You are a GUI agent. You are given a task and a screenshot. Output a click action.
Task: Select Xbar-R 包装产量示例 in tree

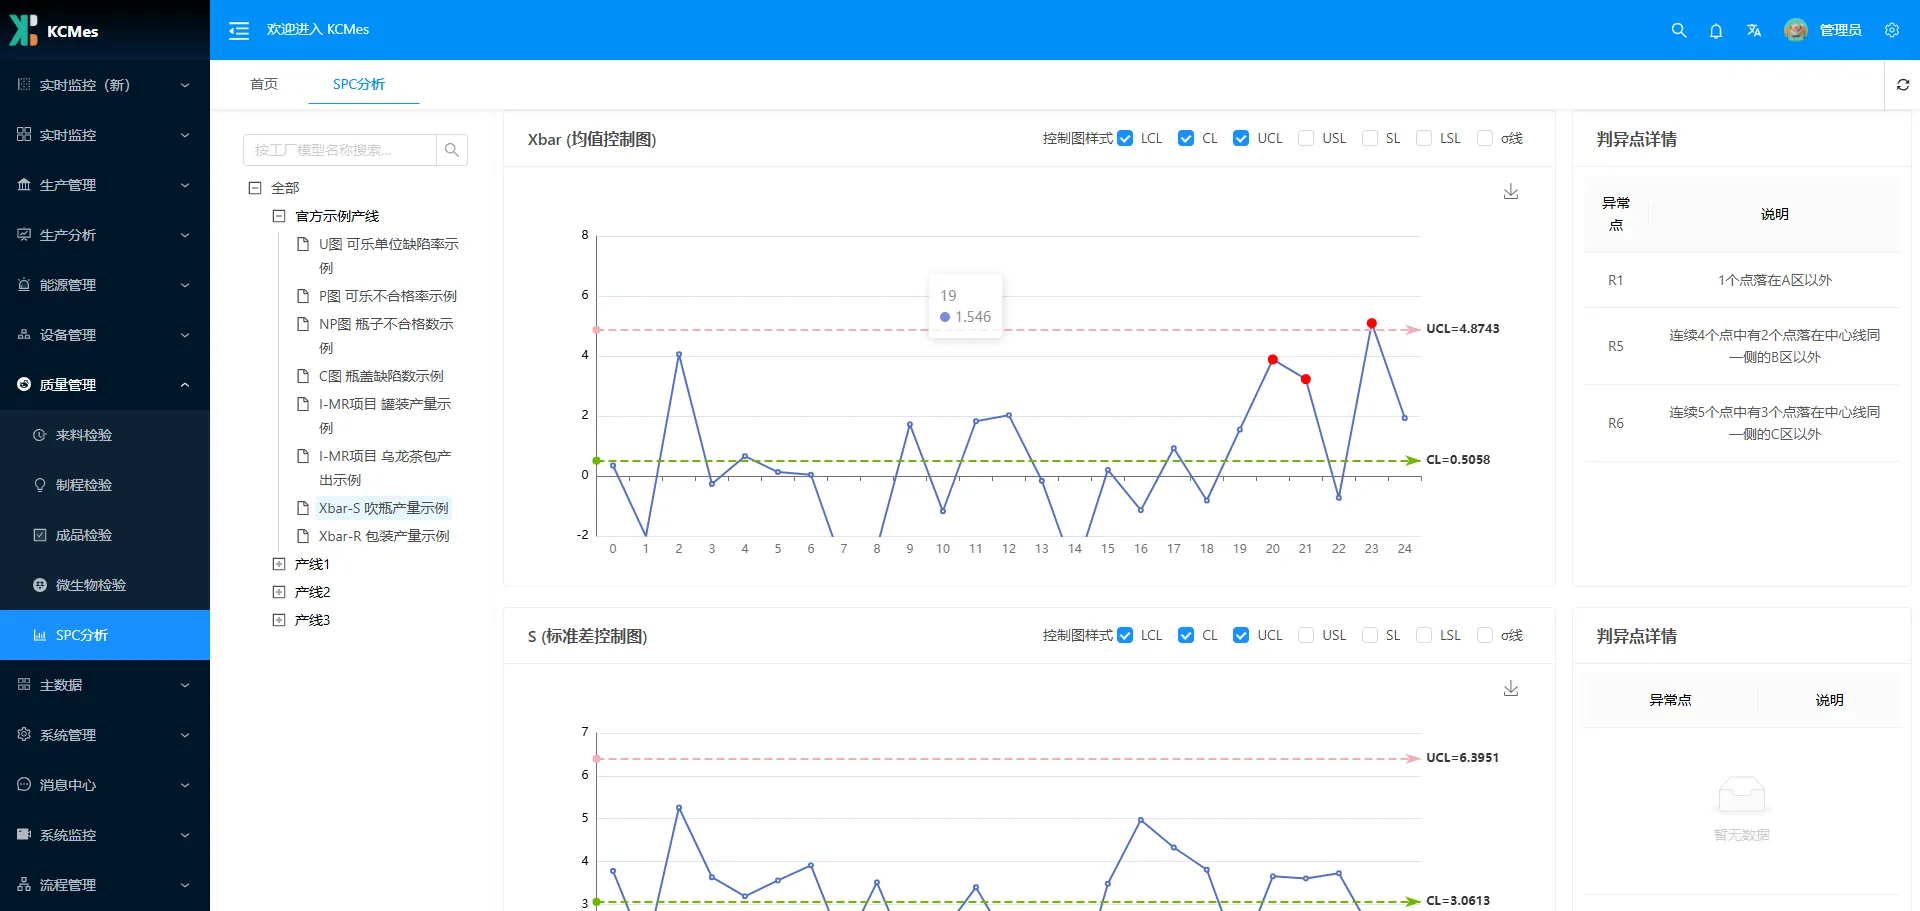384,536
